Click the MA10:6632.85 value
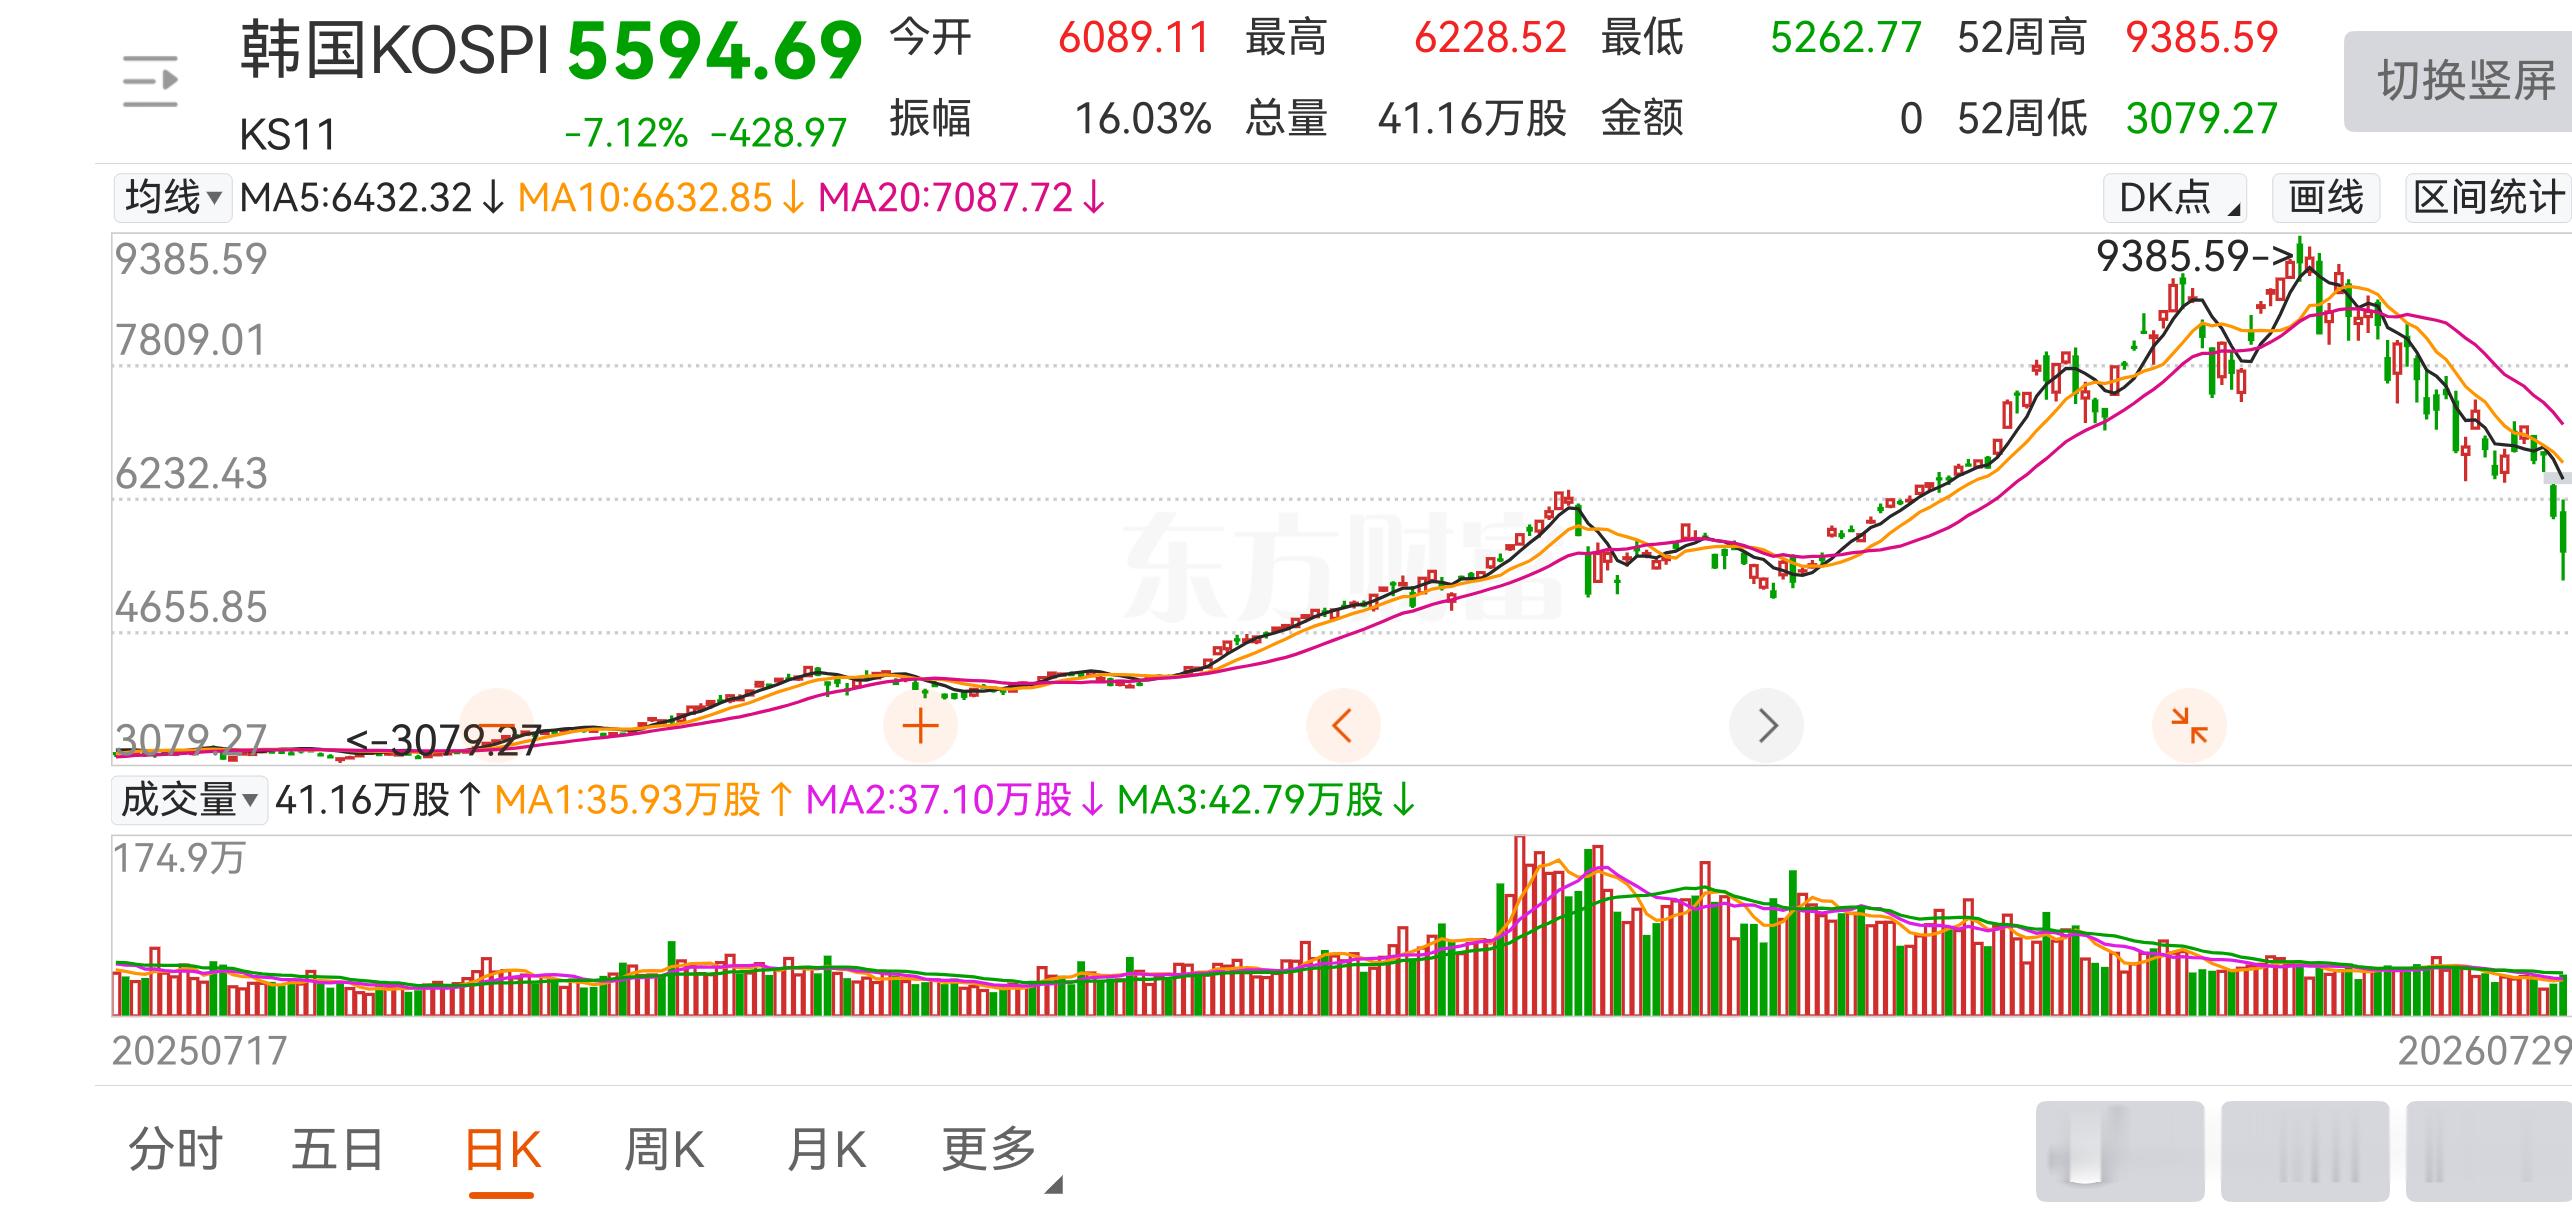The height and width of the screenshot is (1211, 2572). (661, 197)
